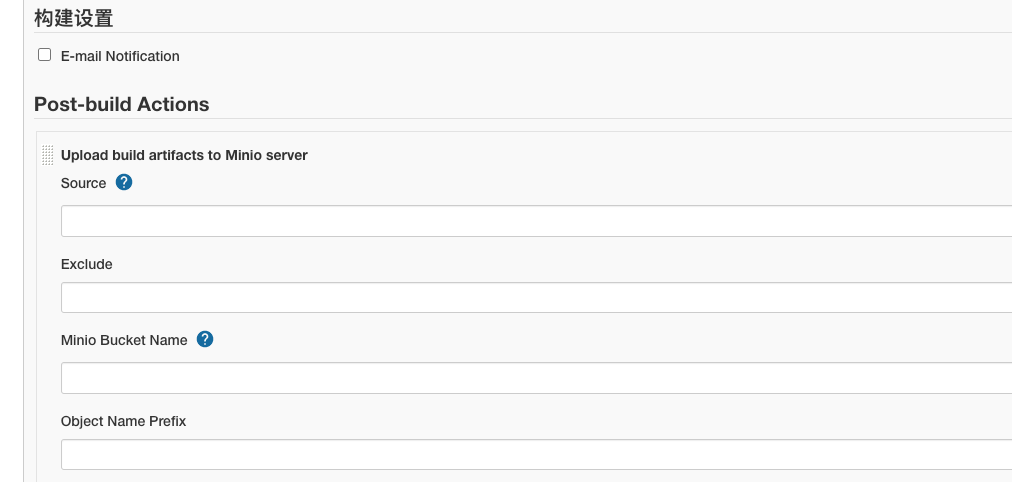The height and width of the screenshot is (482, 1012).
Task: Click the E-mail Notification label text
Action: point(120,56)
